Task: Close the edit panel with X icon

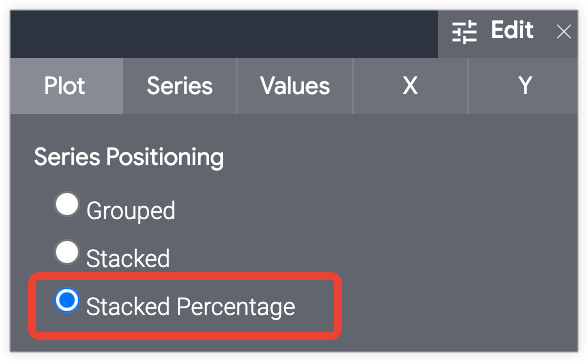Action: pos(564,32)
